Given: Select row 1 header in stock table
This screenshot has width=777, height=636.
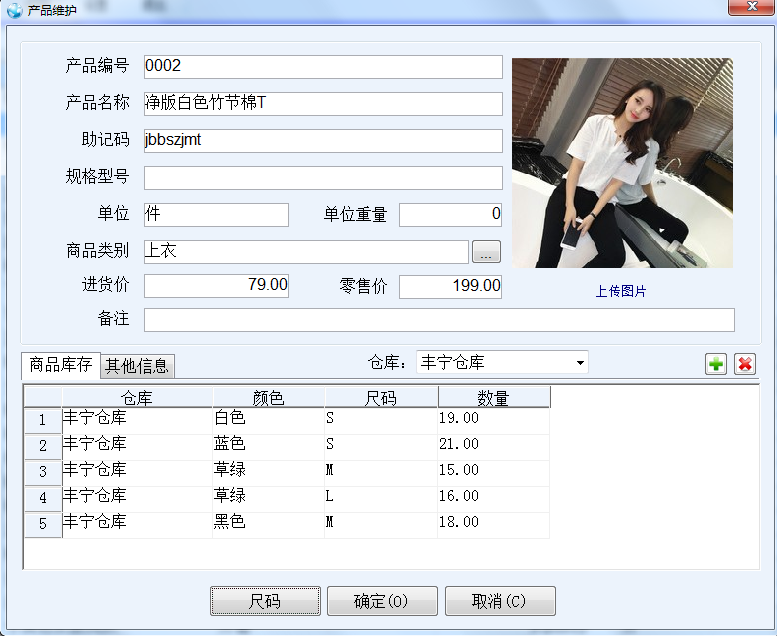Looking at the screenshot, I should point(43,420).
